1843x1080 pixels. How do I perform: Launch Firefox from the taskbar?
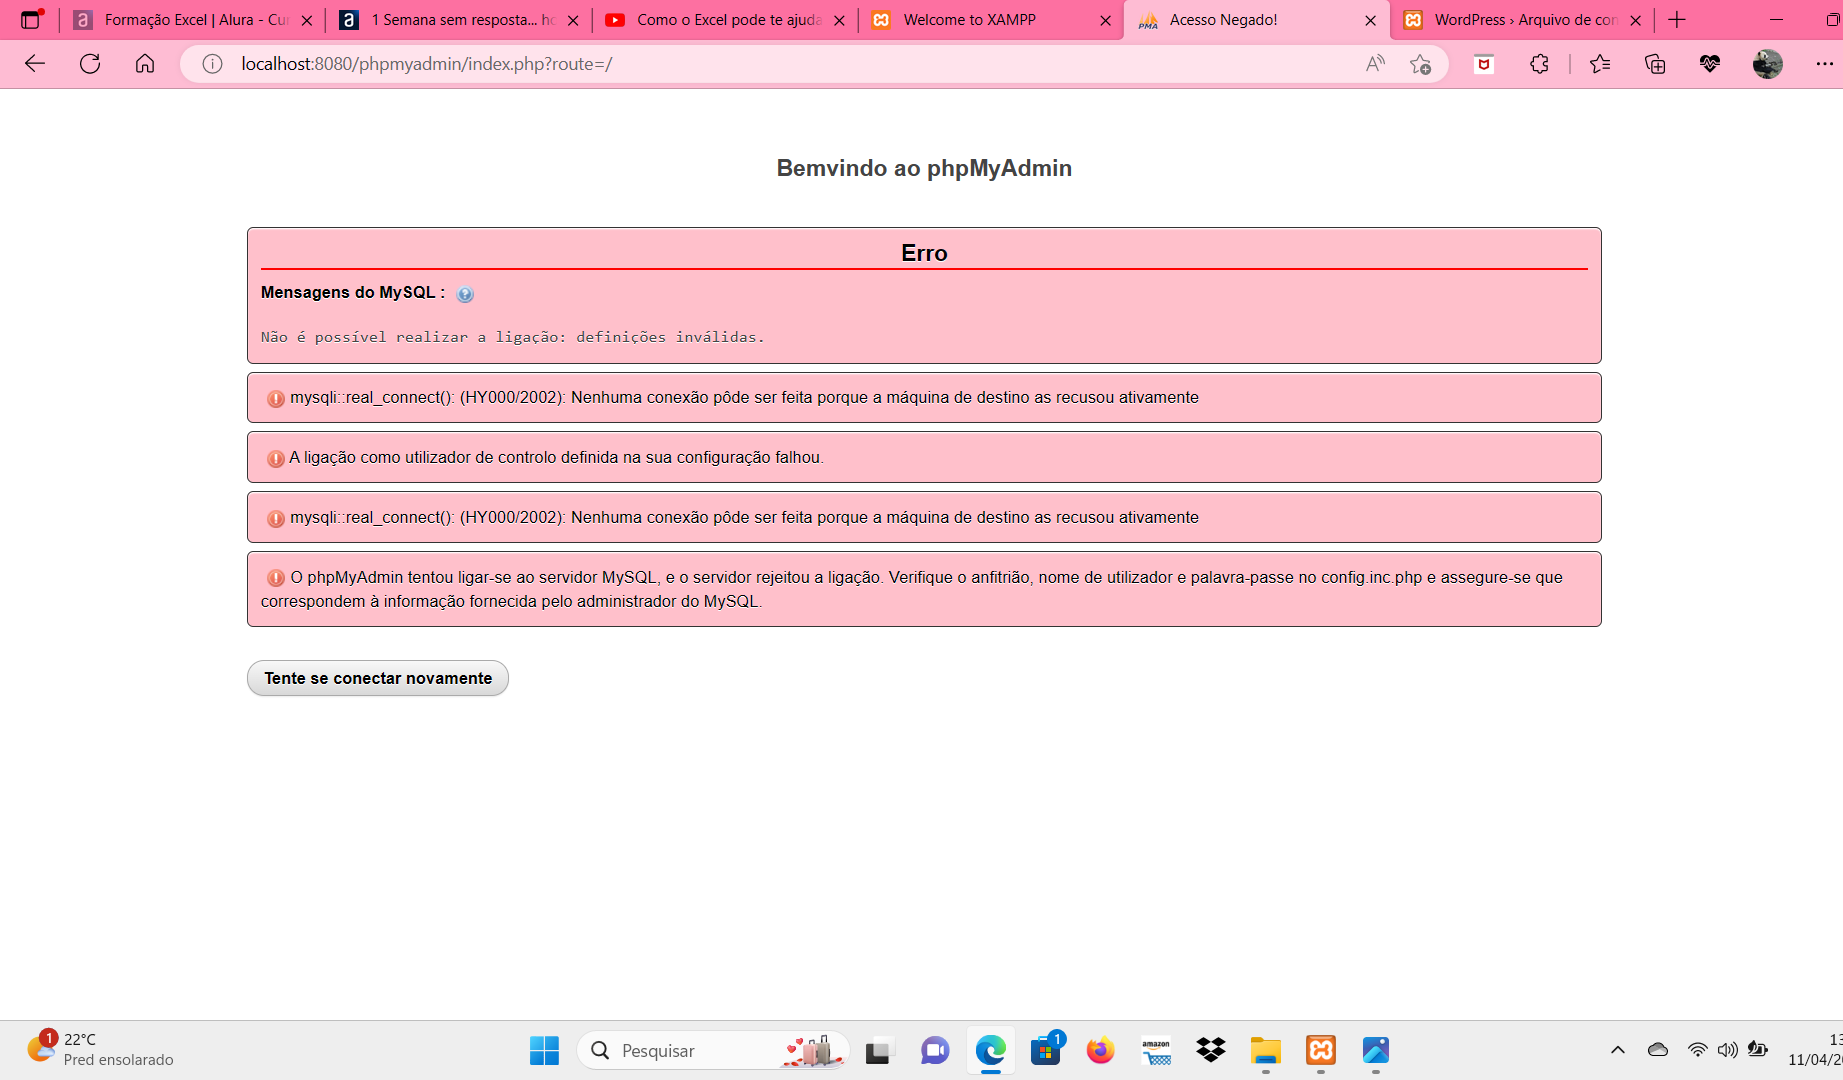[1101, 1050]
